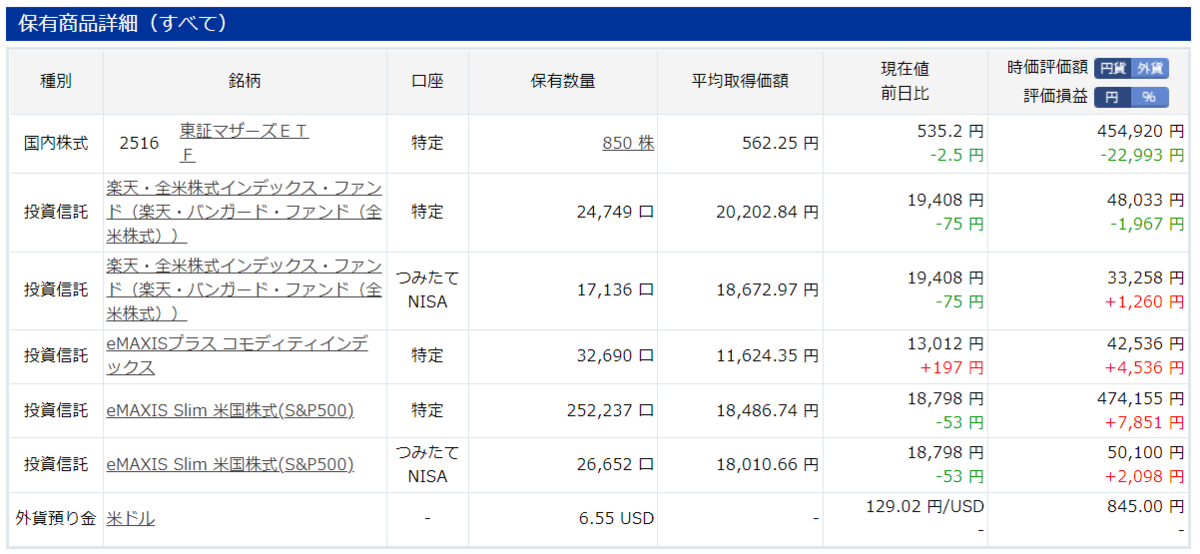Select the 口座 column header
This screenshot has height=554, width=1200.
tap(428, 82)
